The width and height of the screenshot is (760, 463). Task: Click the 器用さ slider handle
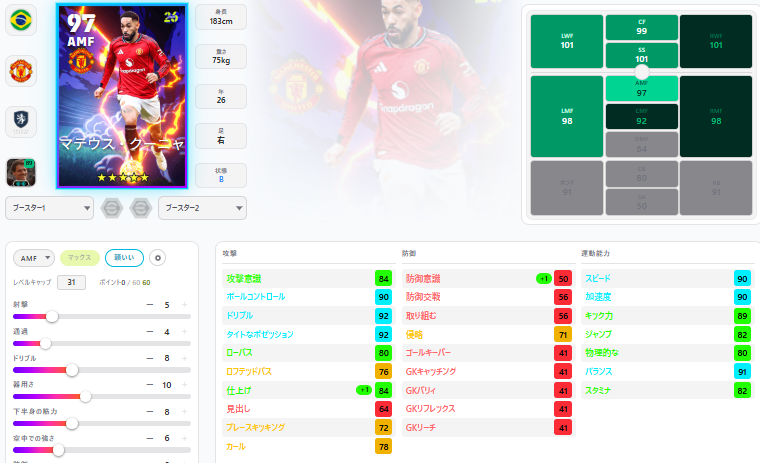tap(85, 397)
